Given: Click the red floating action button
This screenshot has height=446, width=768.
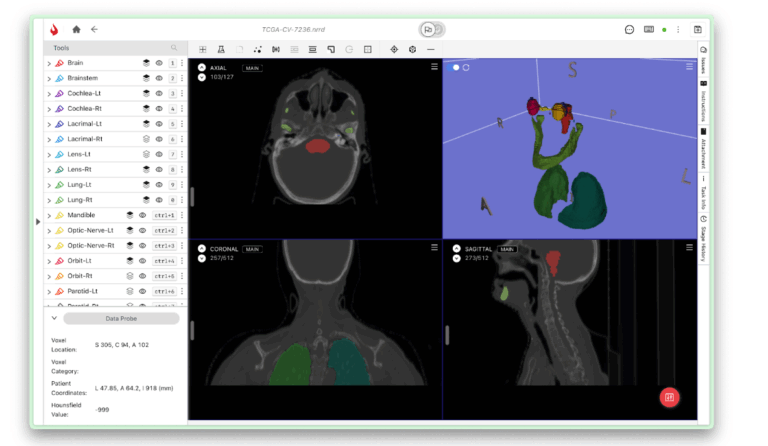Looking at the screenshot, I should (669, 397).
